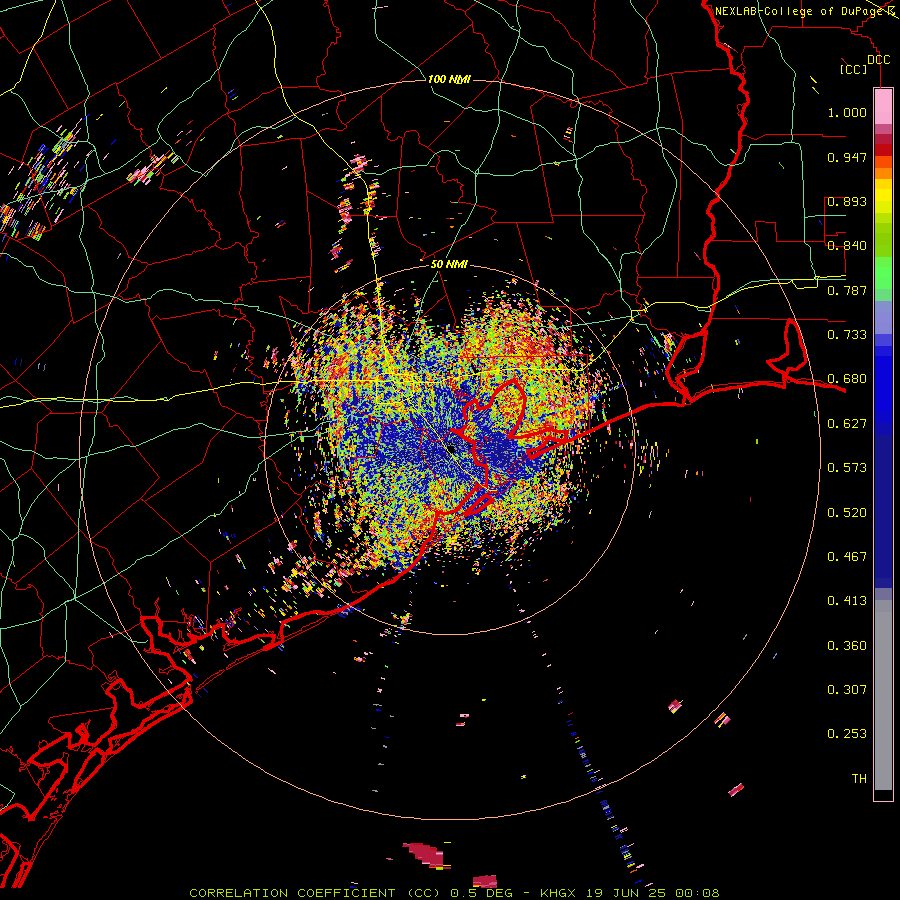Select the 0.787 scale value

pyautogui.click(x=847, y=290)
